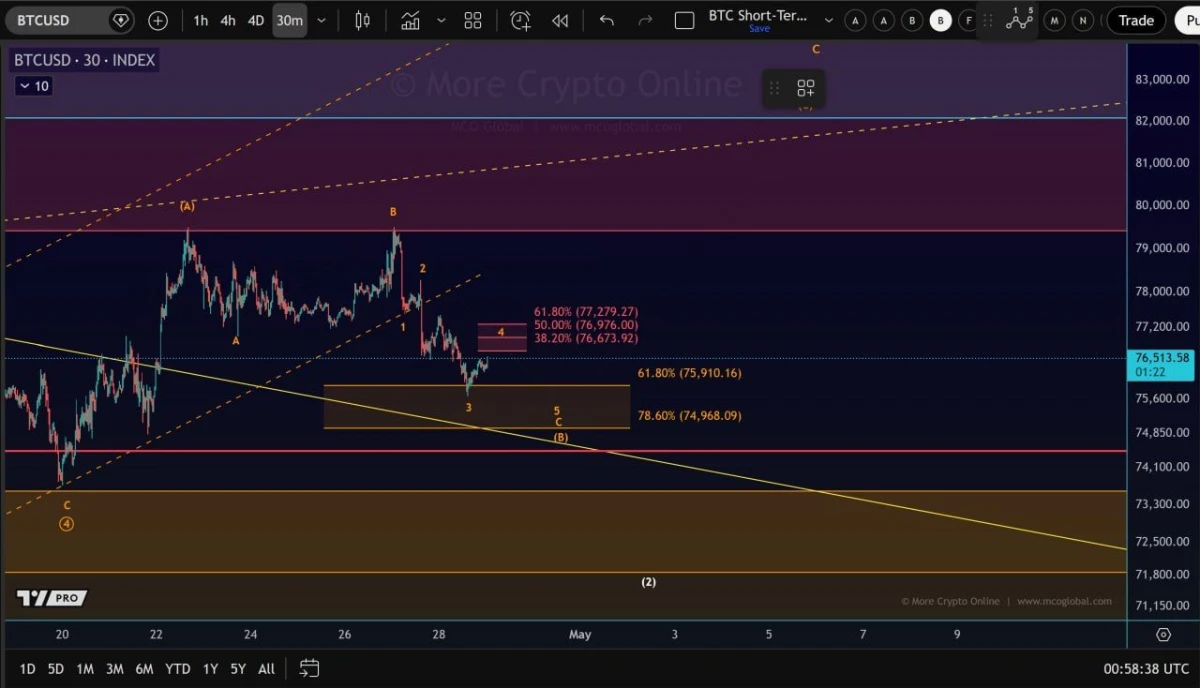Image resolution: width=1200 pixels, height=688 pixels.
Task: Open the Go to date calendar icon
Action: 309,668
